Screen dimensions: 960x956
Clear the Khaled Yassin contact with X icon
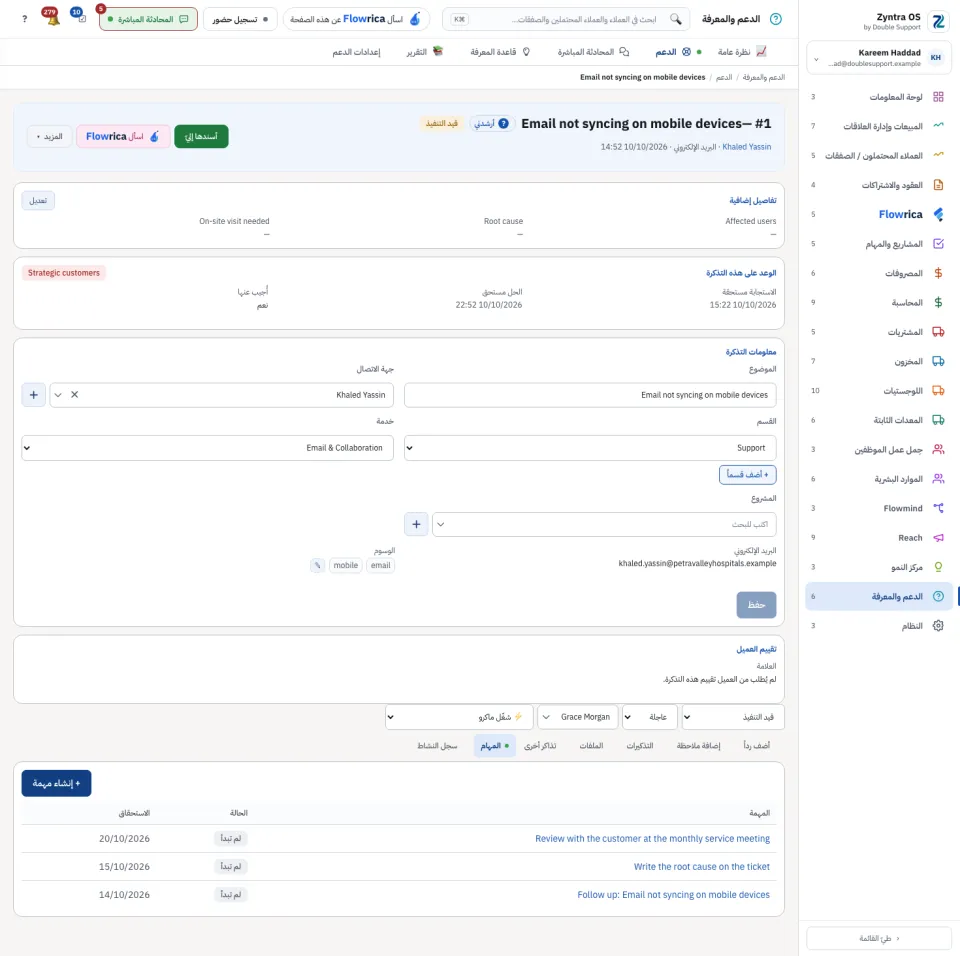point(75,395)
